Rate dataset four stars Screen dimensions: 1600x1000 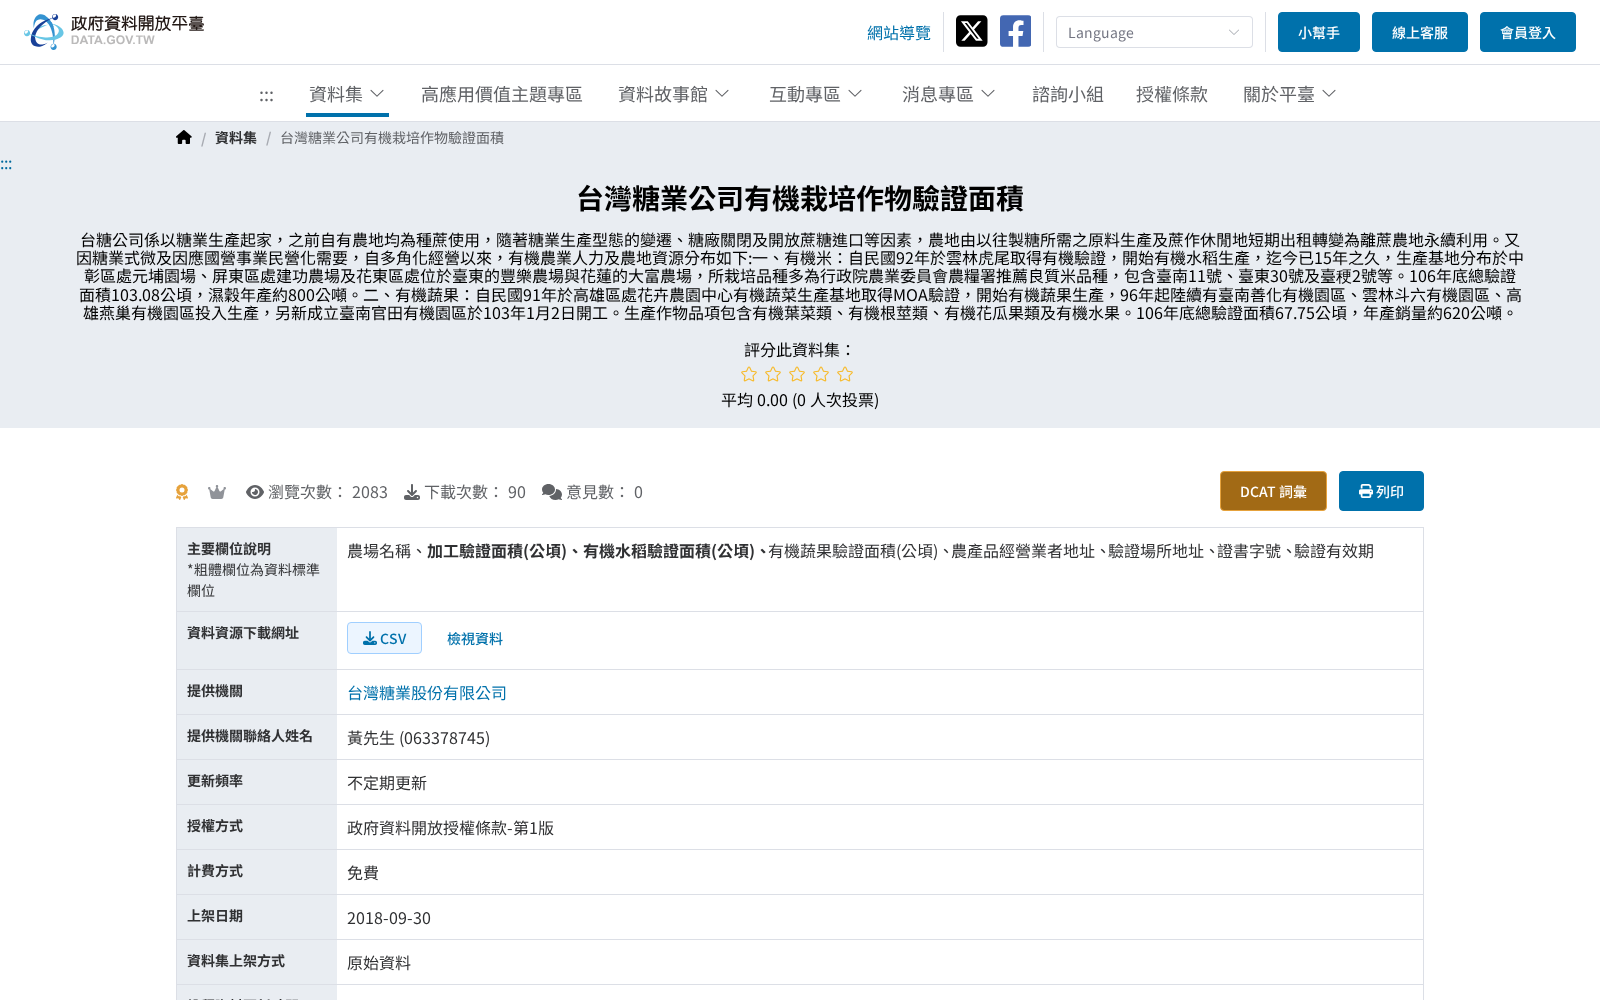(x=821, y=374)
